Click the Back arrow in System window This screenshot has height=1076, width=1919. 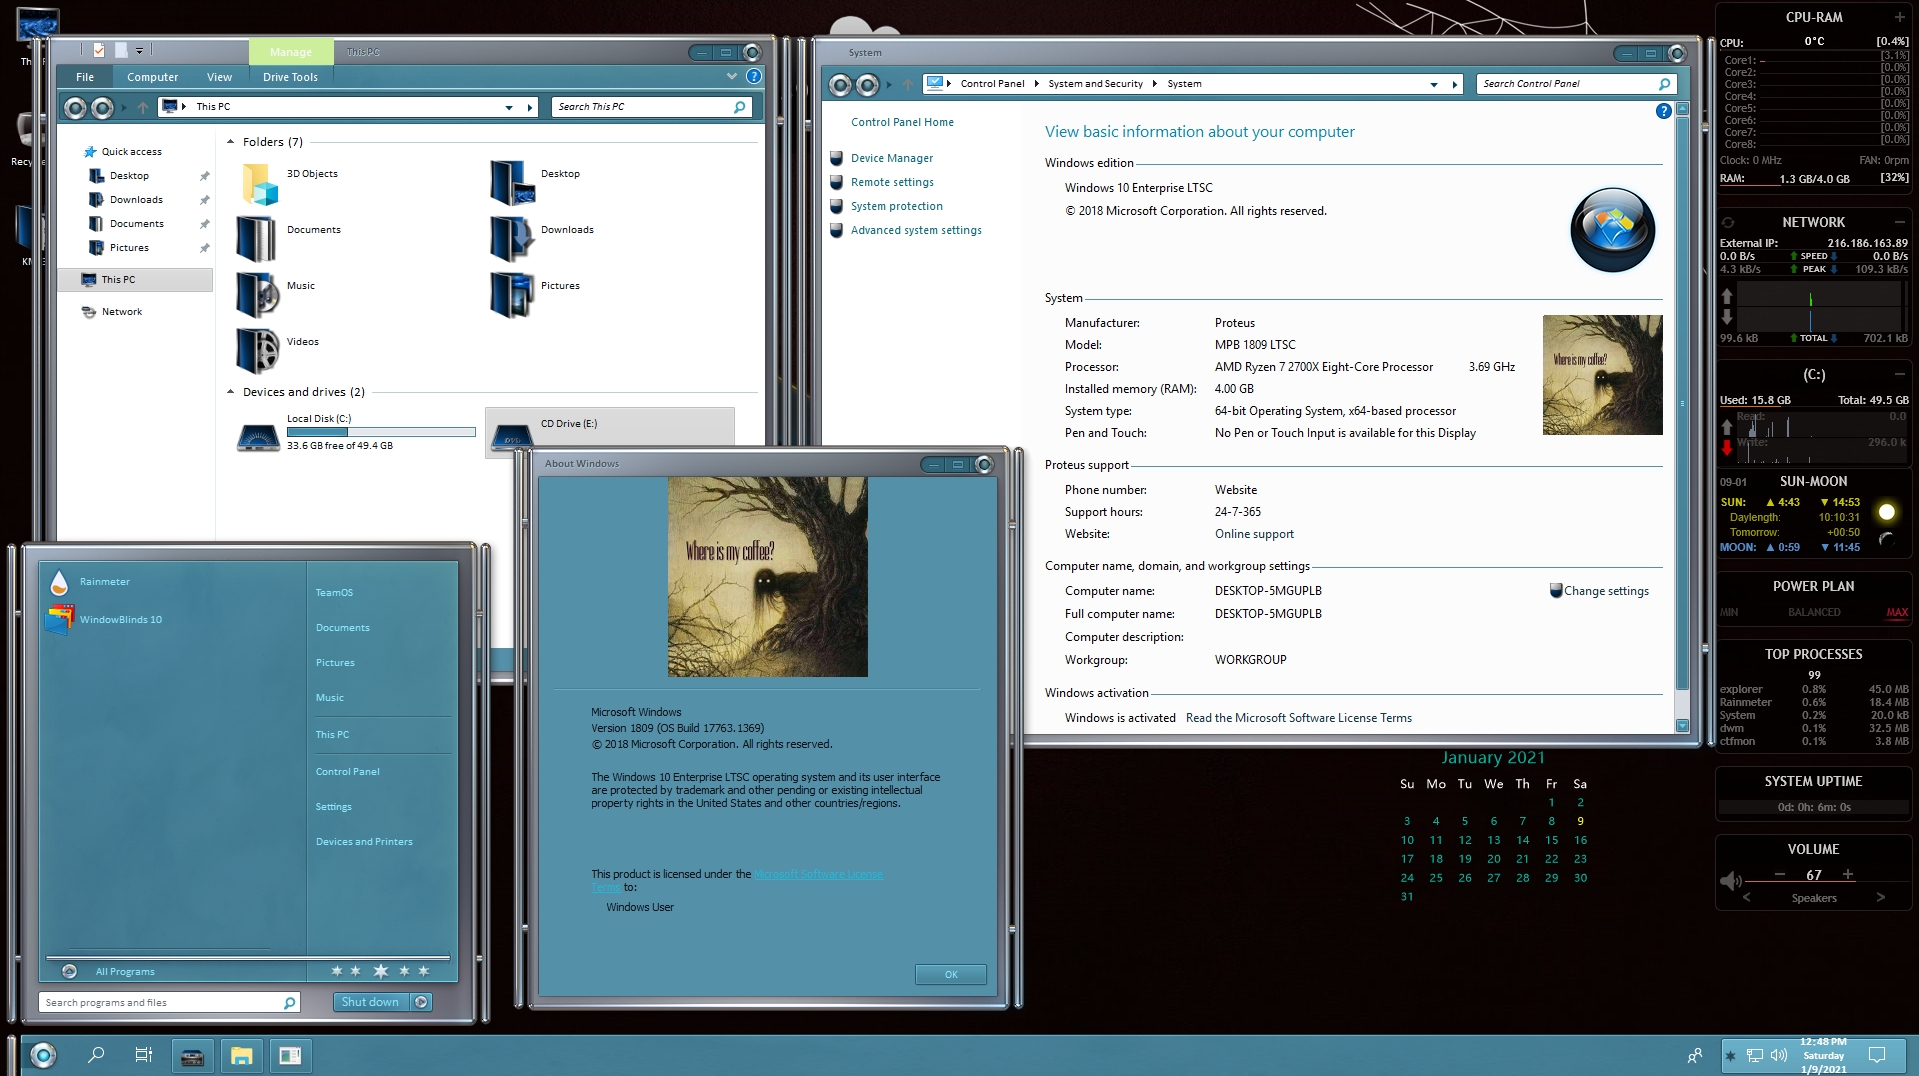(x=841, y=85)
